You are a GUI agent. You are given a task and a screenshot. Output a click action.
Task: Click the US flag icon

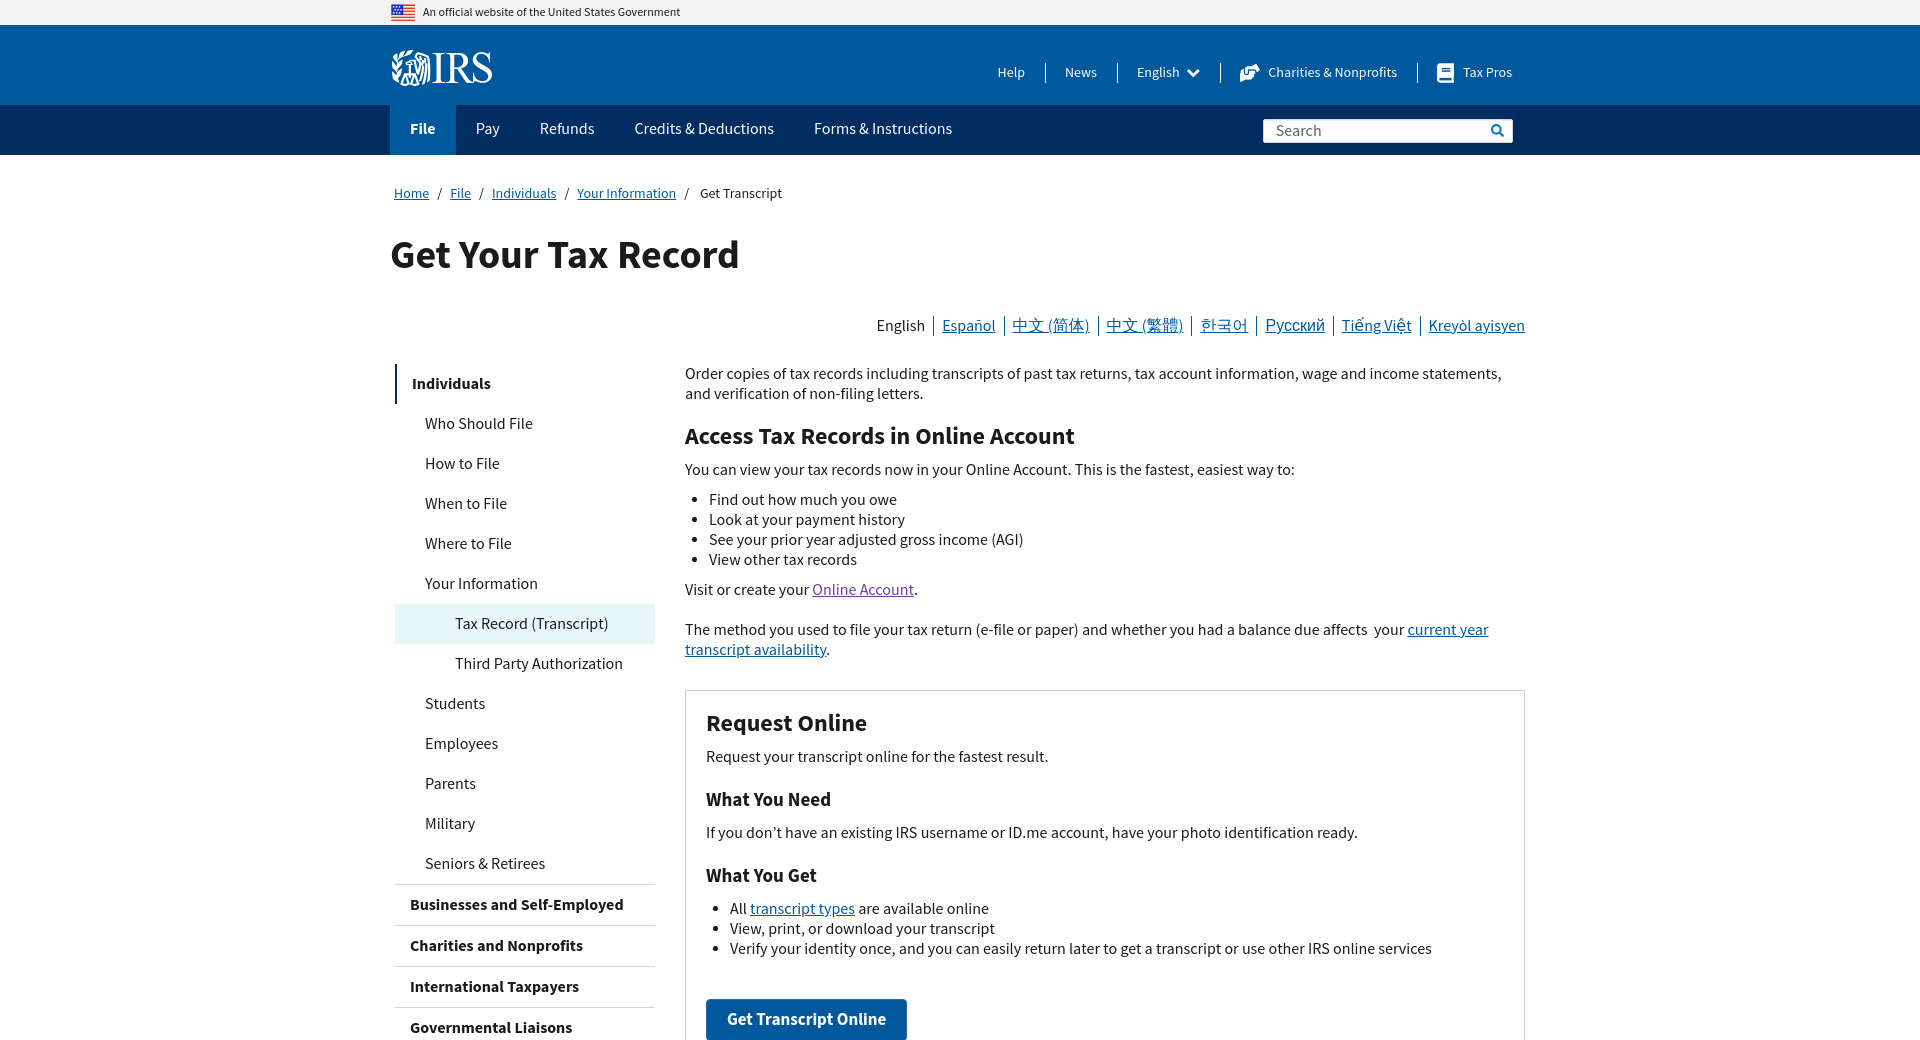point(403,12)
